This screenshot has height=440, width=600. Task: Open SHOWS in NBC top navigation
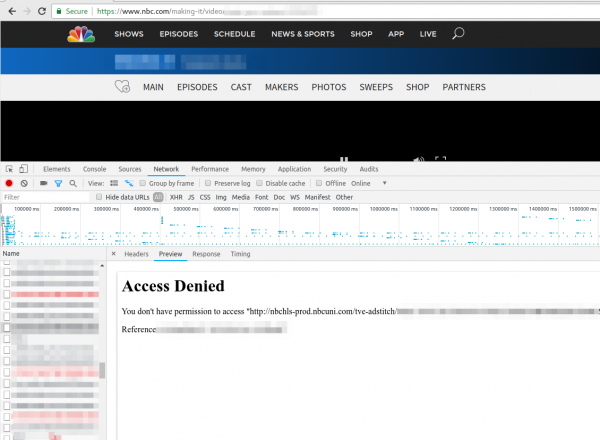point(129,34)
